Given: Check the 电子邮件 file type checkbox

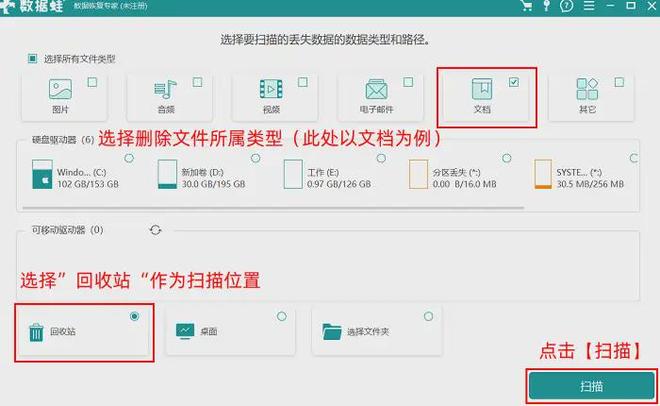Looking at the screenshot, I should (x=408, y=82).
